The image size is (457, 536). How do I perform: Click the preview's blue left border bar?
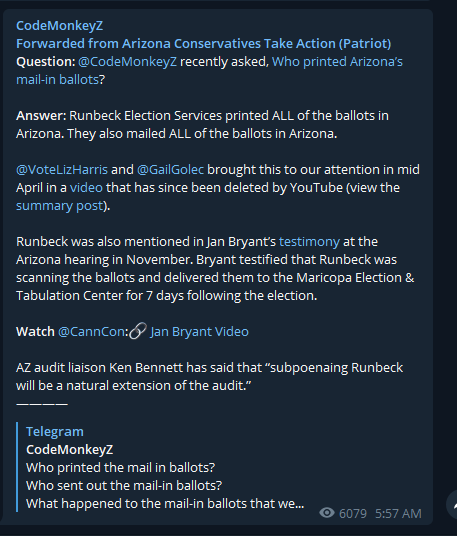(x=17, y=467)
